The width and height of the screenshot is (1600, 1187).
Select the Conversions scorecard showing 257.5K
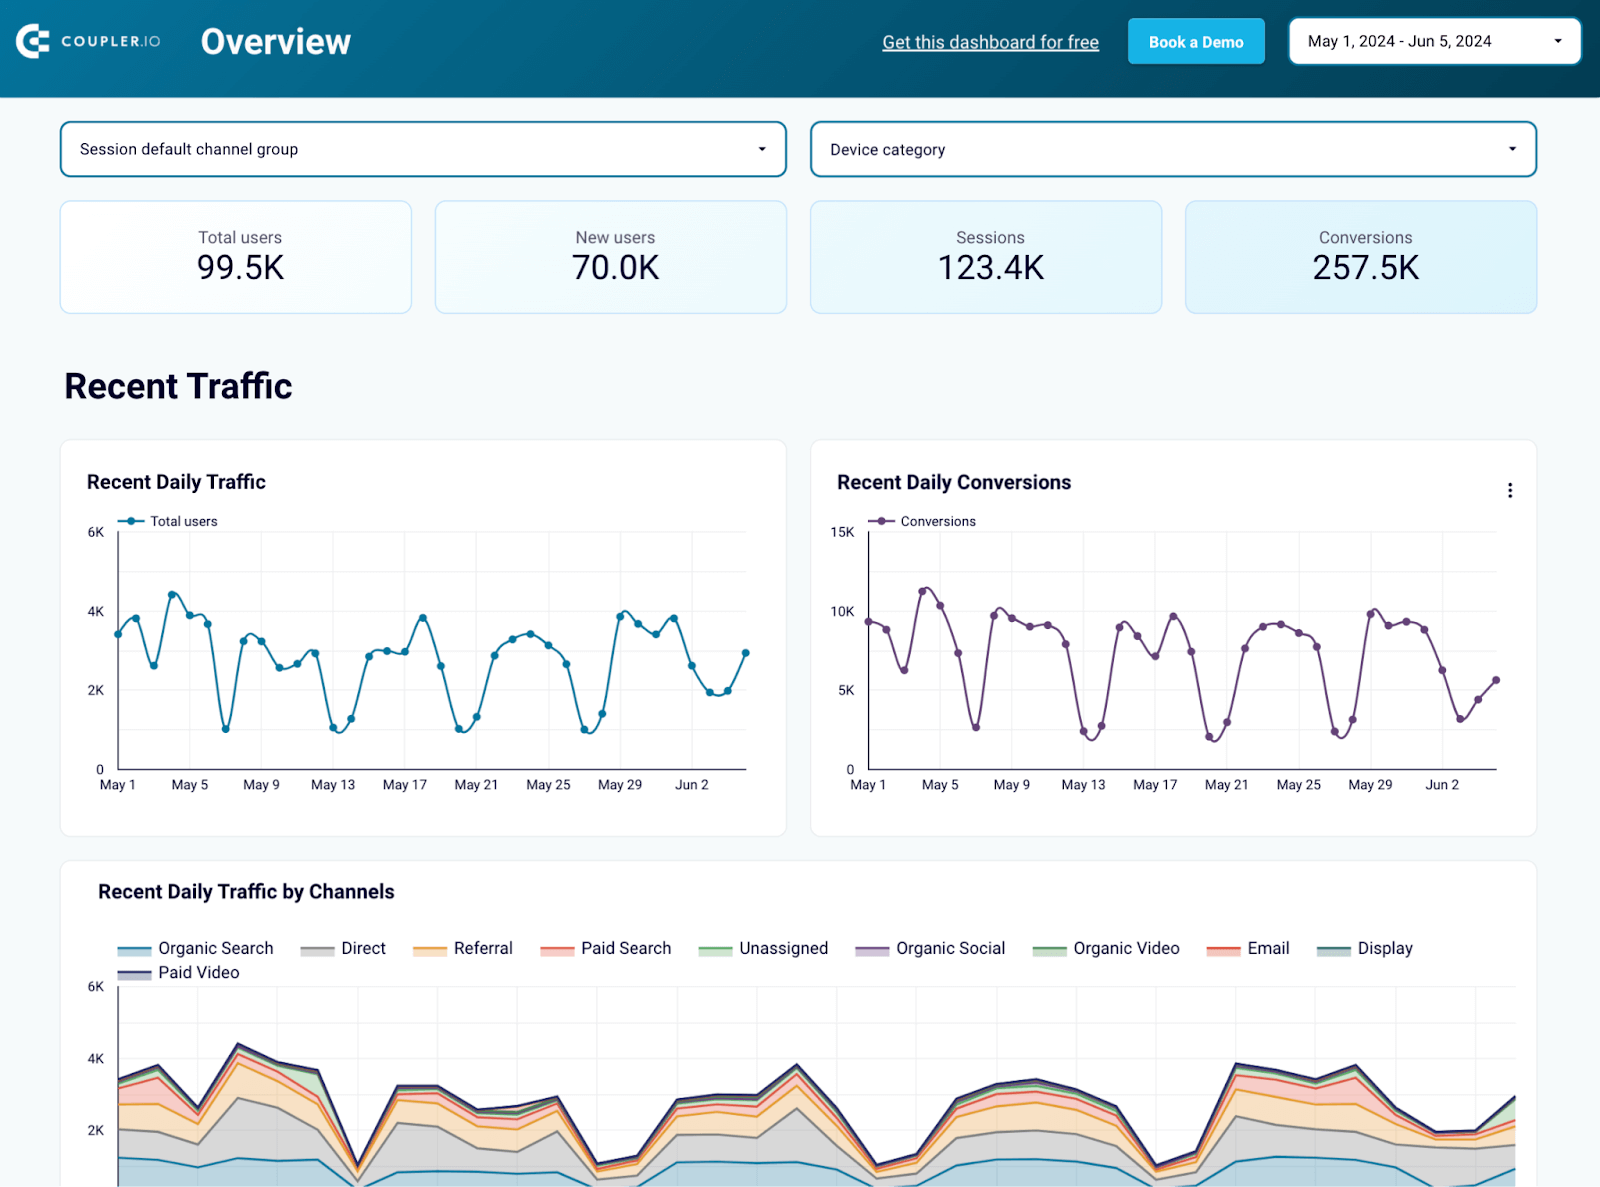pyautogui.click(x=1361, y=257)
